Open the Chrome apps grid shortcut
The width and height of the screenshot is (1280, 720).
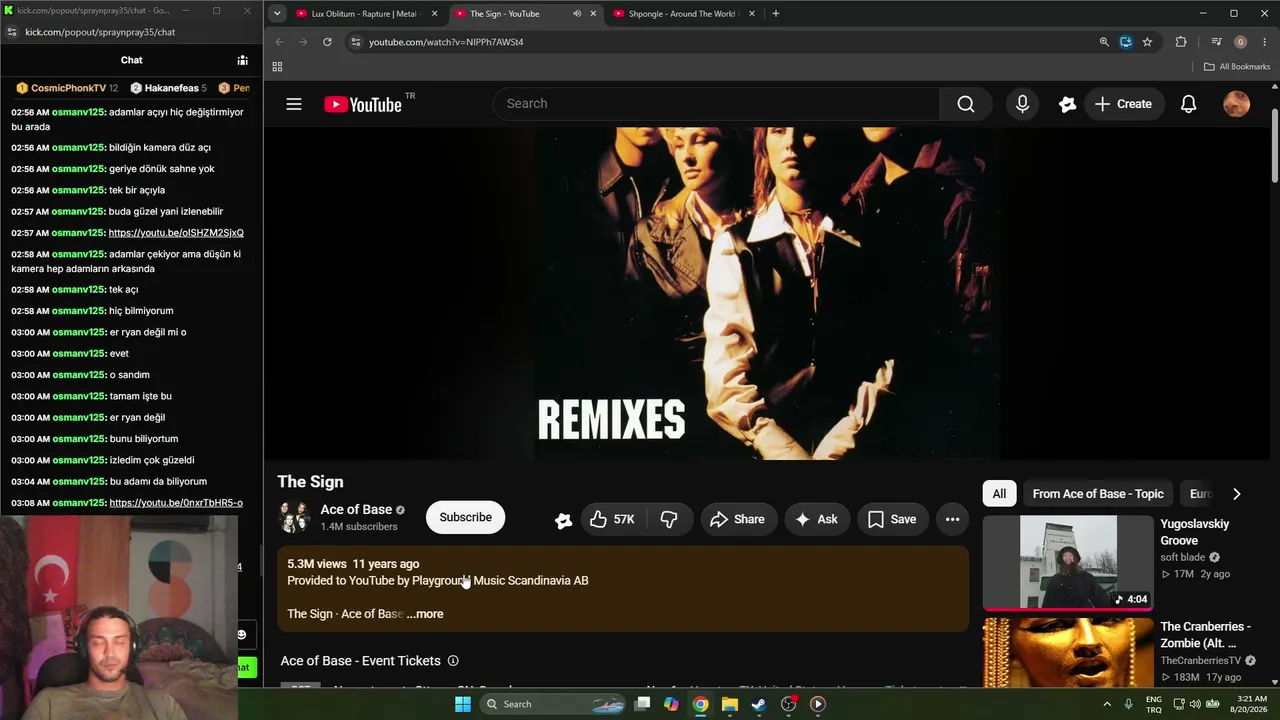pos(277,67)
